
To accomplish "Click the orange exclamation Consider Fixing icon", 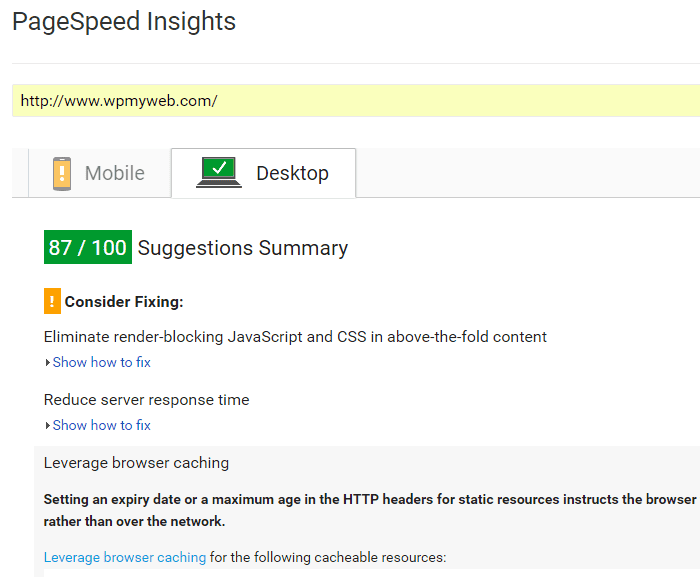I will click(52, 301).
